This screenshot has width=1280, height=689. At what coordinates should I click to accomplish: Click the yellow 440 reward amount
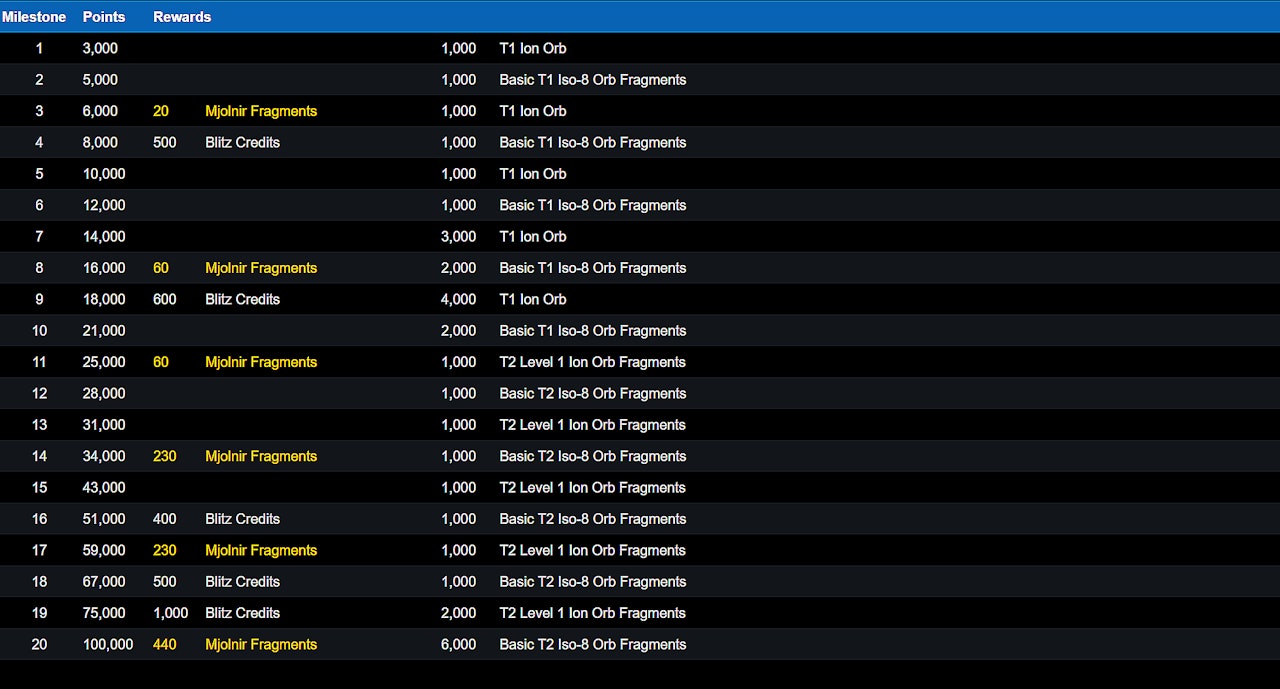[164, 644]
